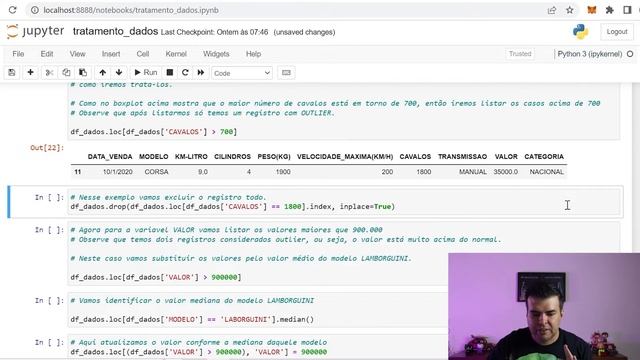The image size is (640, 360).
Task: Click the Jupyter logo
Action: tap(35, 31)
